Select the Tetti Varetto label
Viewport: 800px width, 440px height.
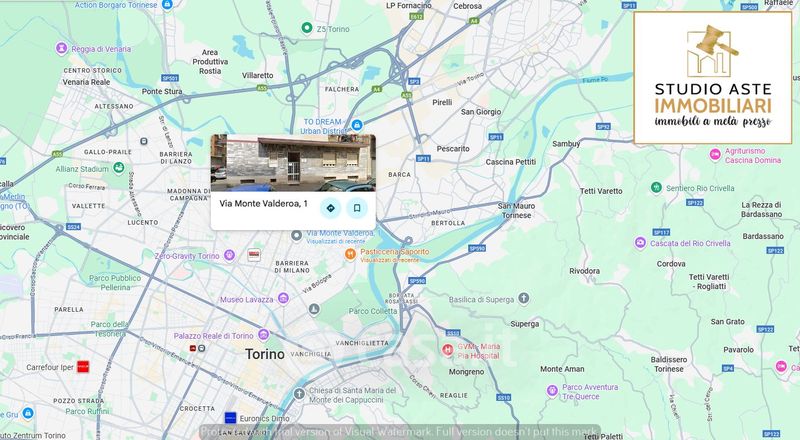click(601, 191)
